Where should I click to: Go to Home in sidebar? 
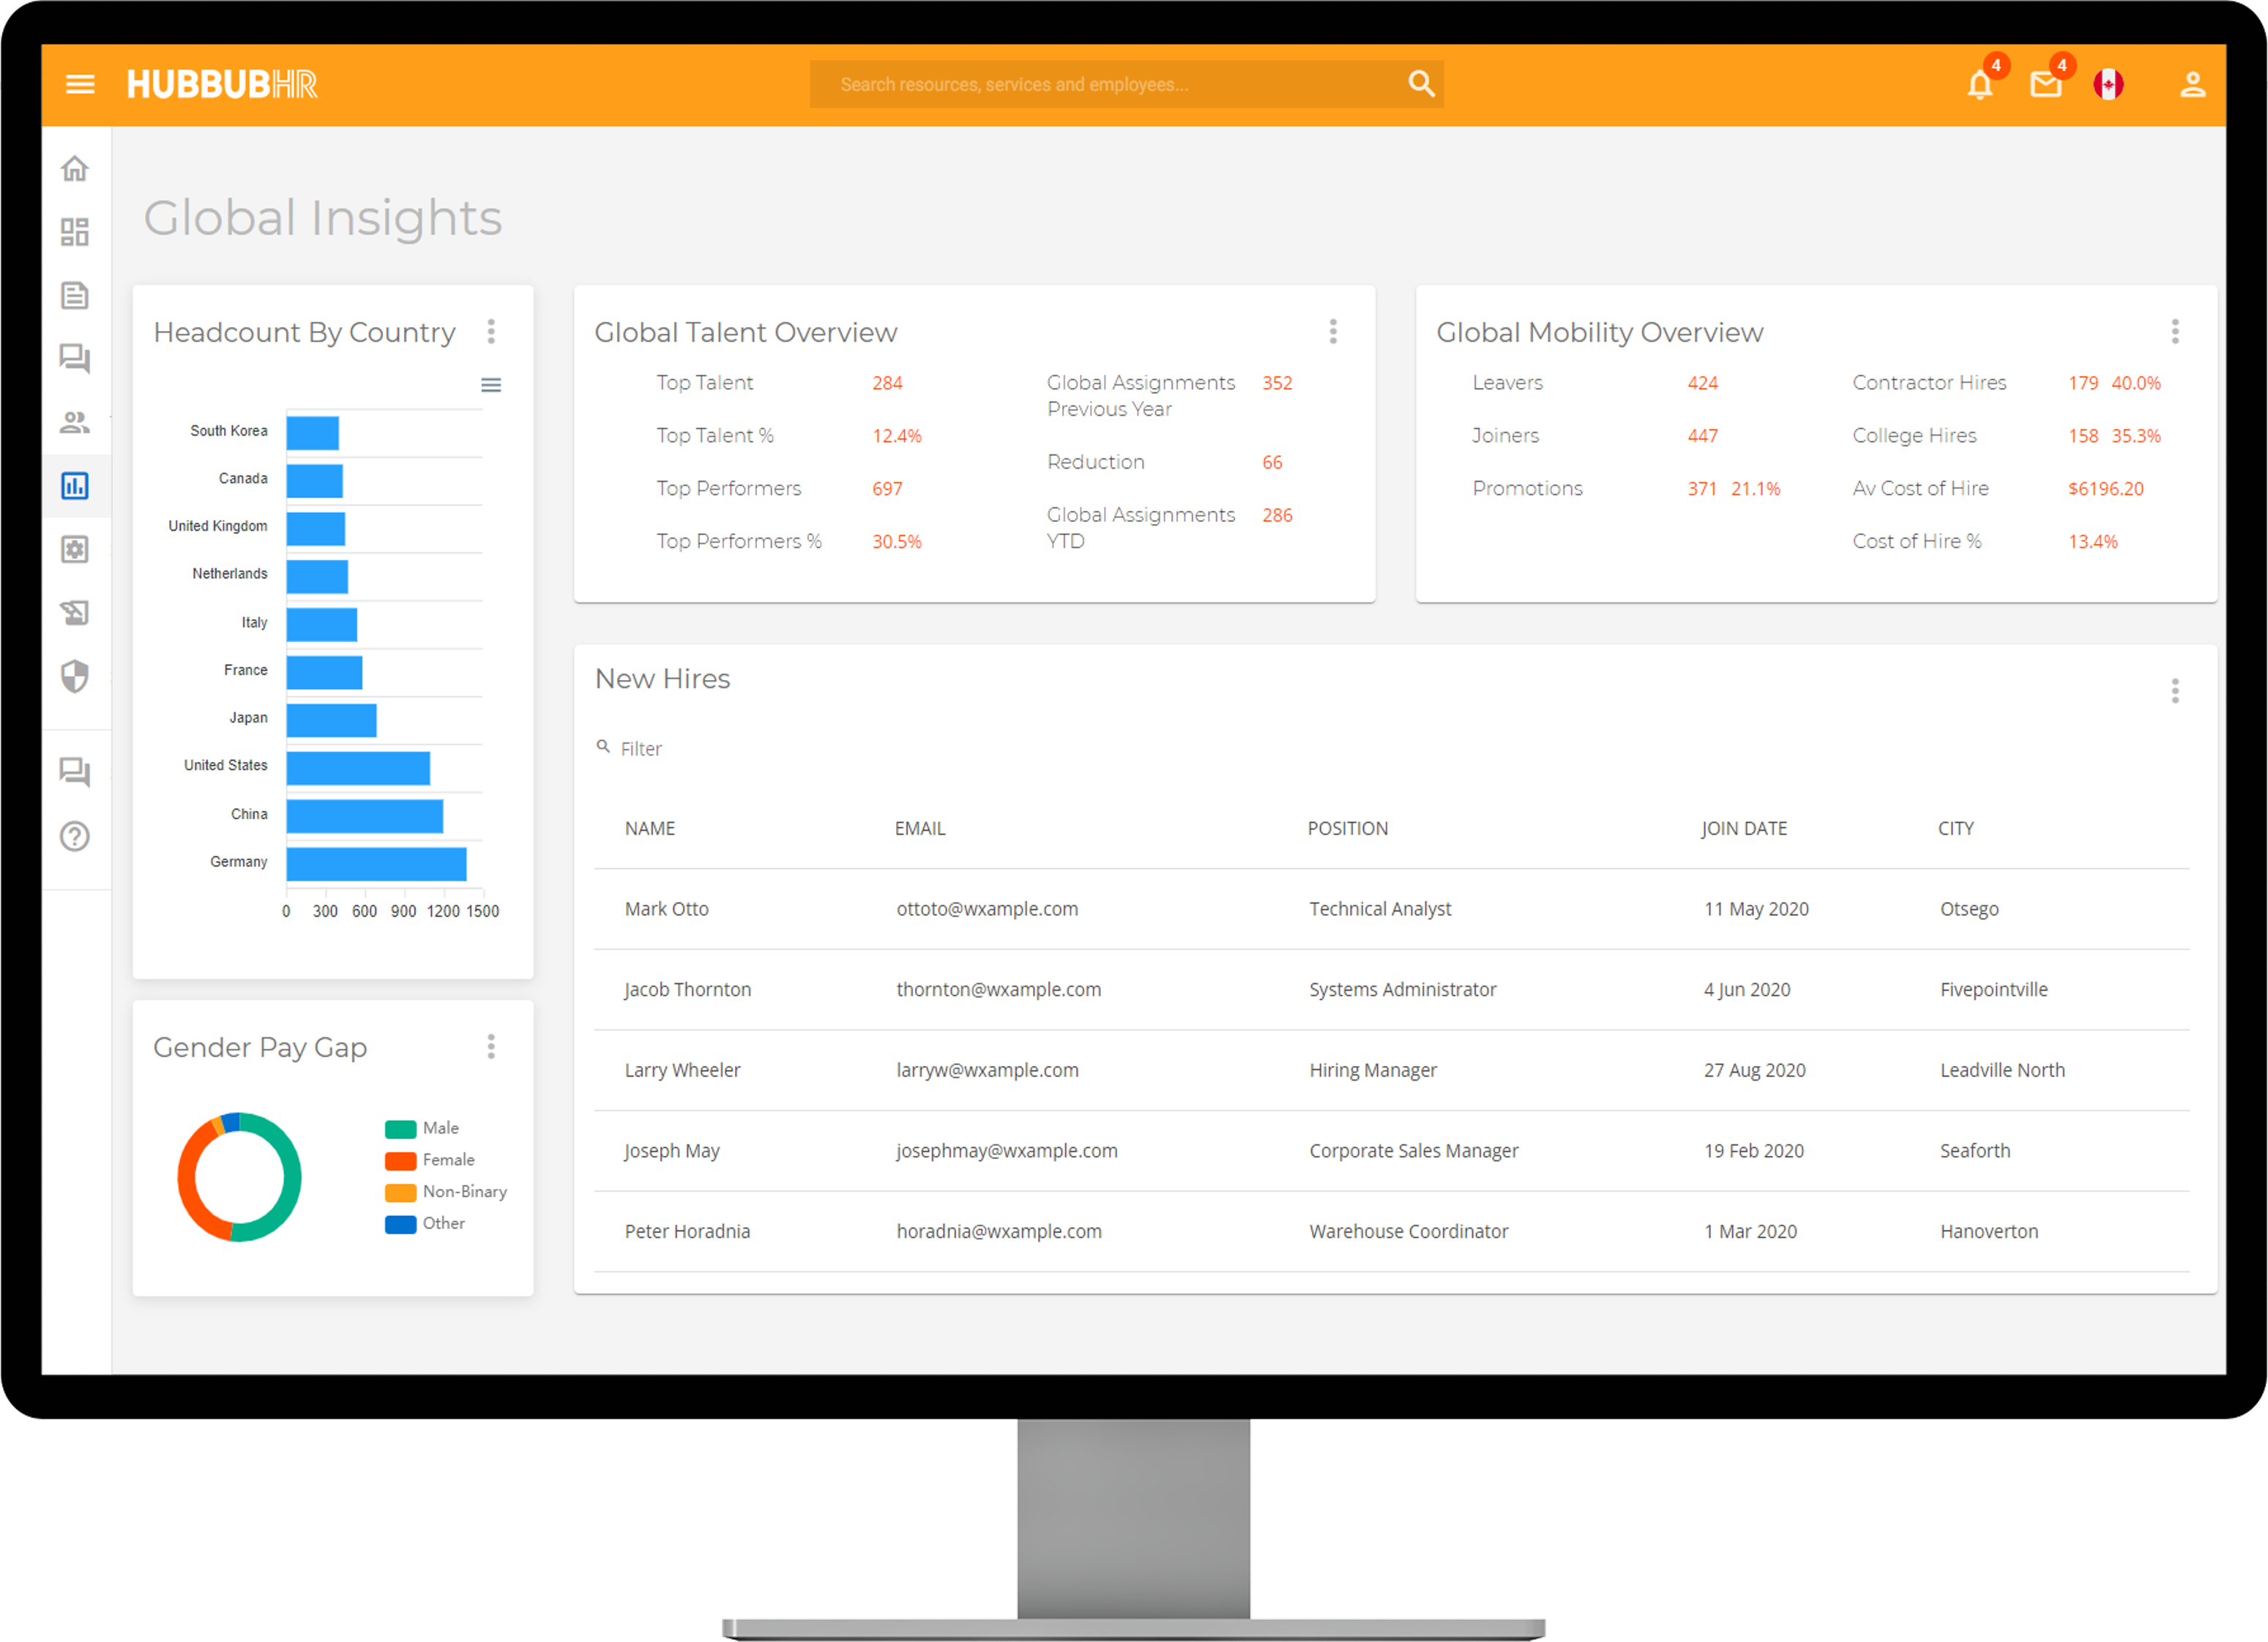pos(75,169)
